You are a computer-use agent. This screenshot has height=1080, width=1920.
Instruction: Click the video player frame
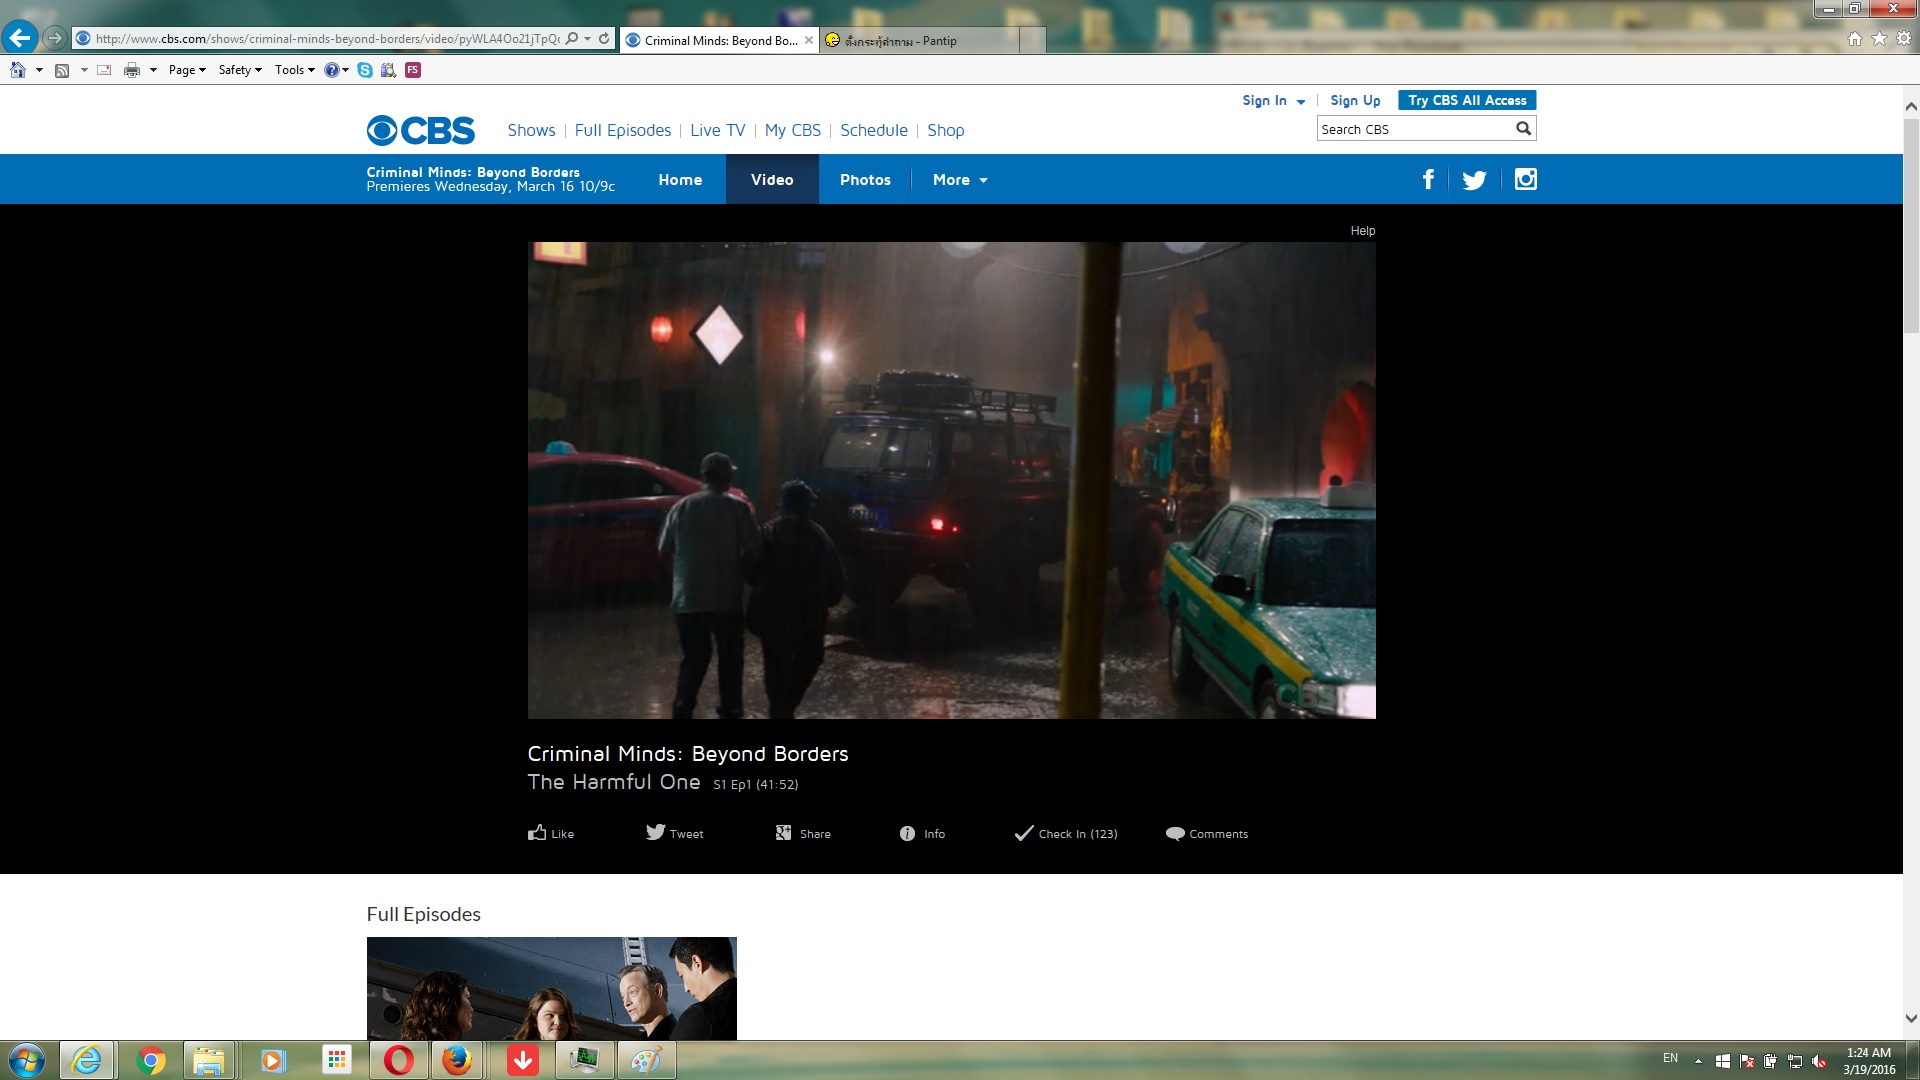click(952, 480)
